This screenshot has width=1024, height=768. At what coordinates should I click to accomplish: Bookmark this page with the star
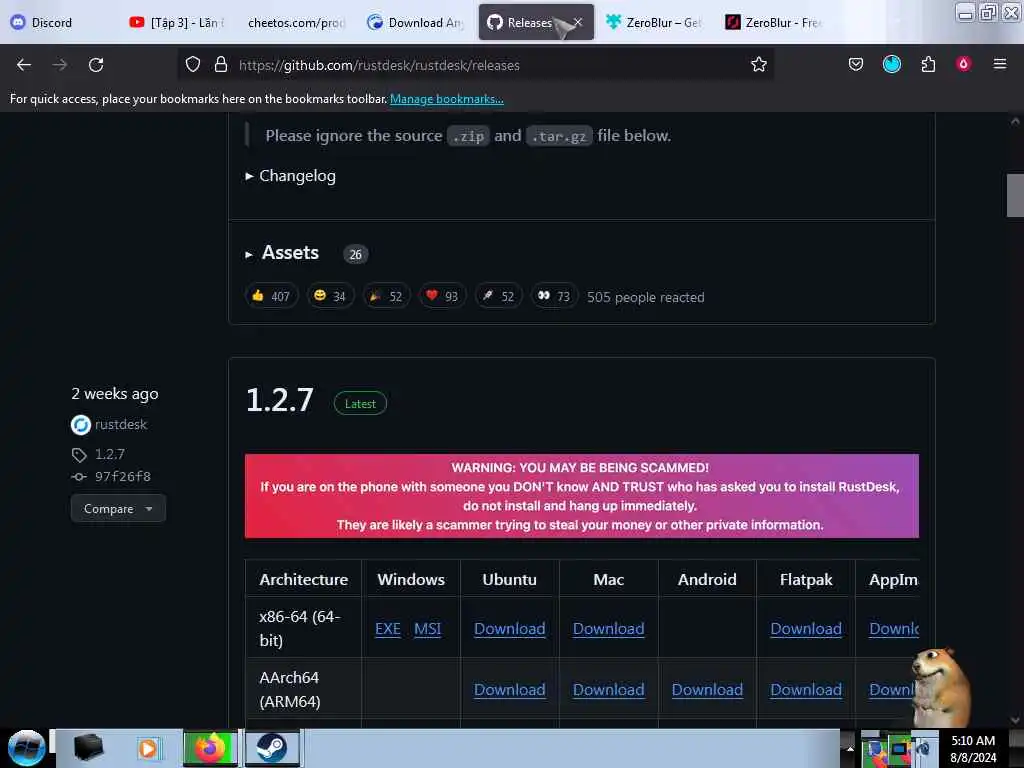point(758,65)
